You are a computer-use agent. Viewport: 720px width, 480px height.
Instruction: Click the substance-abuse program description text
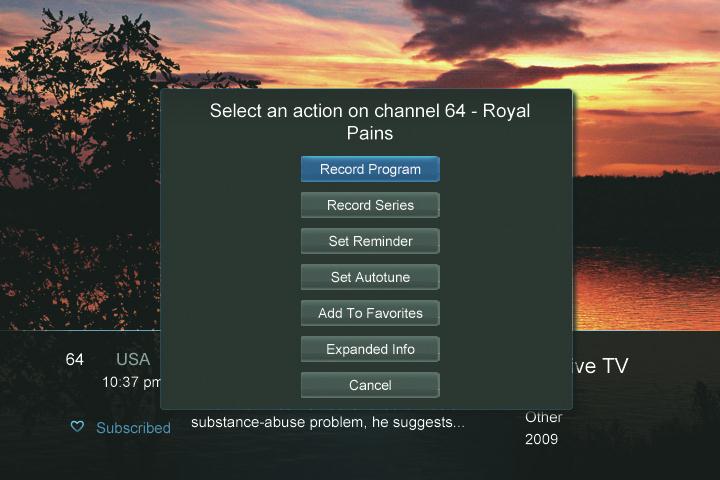click(x=328, y=422)
